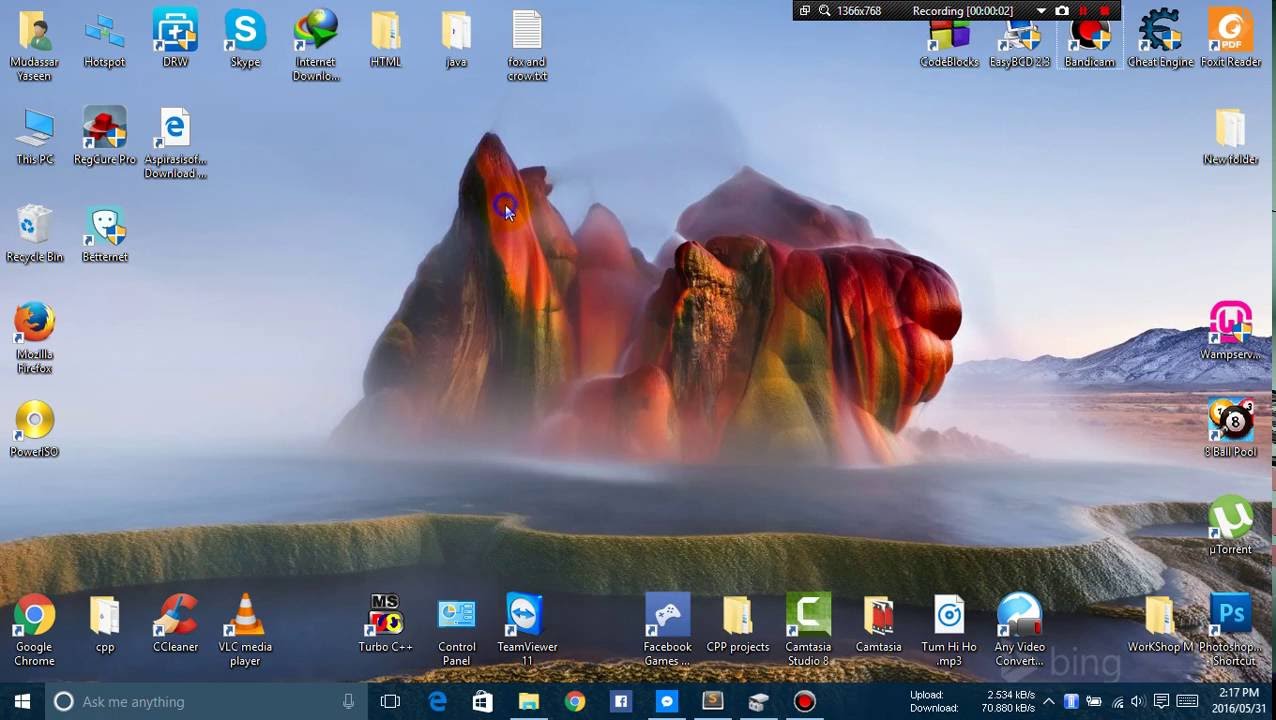
Task: Open Task View on the taskbar
Action: tap(390, 701)
